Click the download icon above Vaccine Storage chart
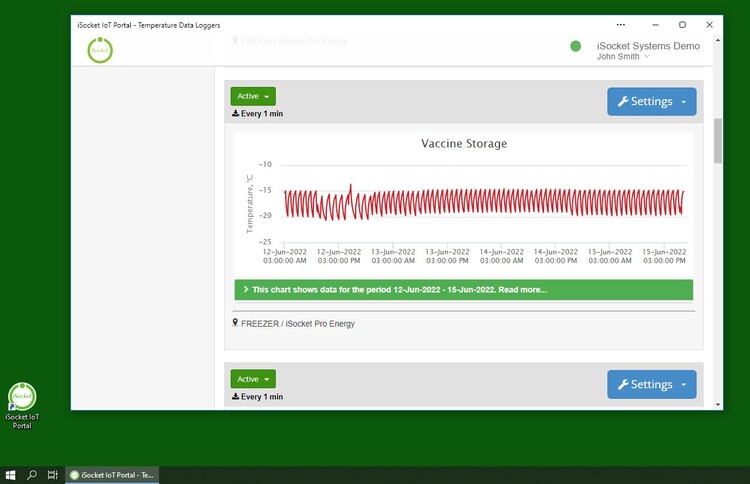Viewport: 750px width, 484px height. coord(235,113)
